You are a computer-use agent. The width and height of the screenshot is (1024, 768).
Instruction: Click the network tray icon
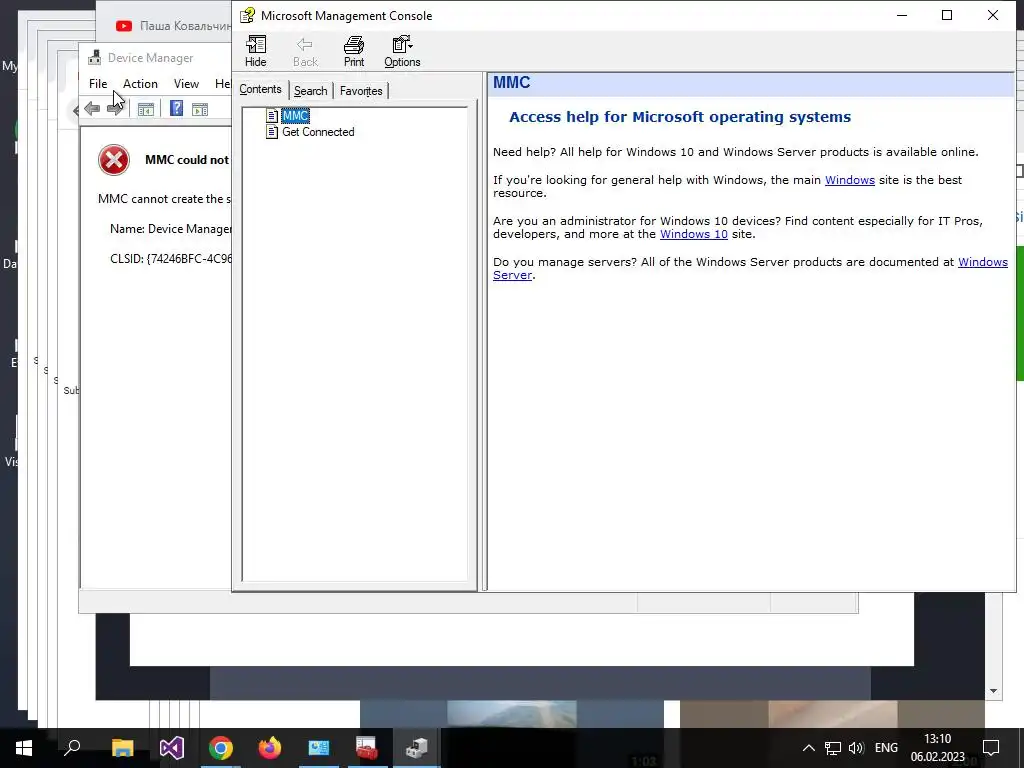click(x=833, y=748)
